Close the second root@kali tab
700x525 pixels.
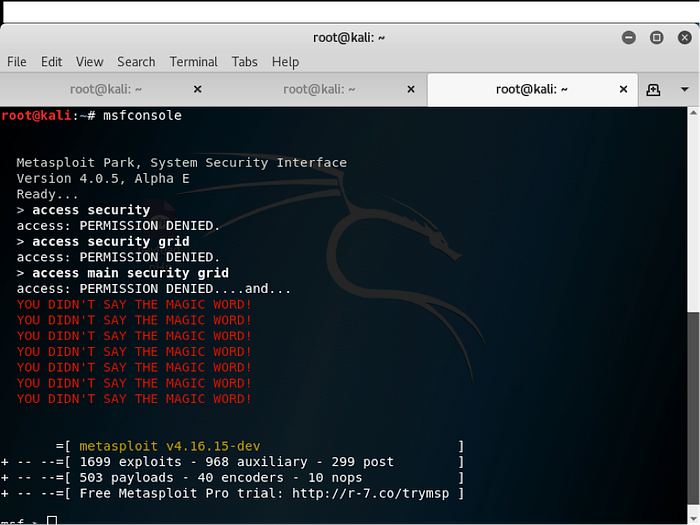click(x=411, y=89)
